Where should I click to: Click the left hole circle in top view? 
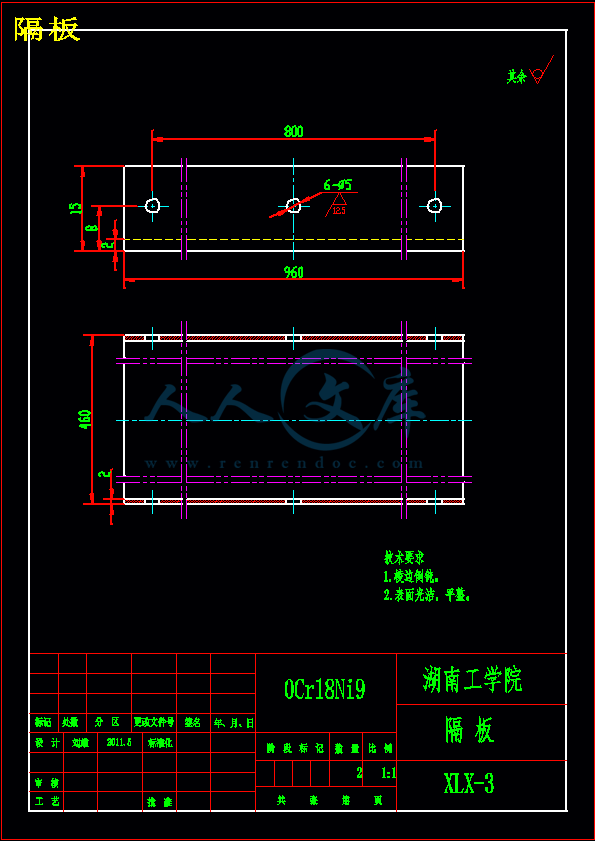[x=152, y=205]
